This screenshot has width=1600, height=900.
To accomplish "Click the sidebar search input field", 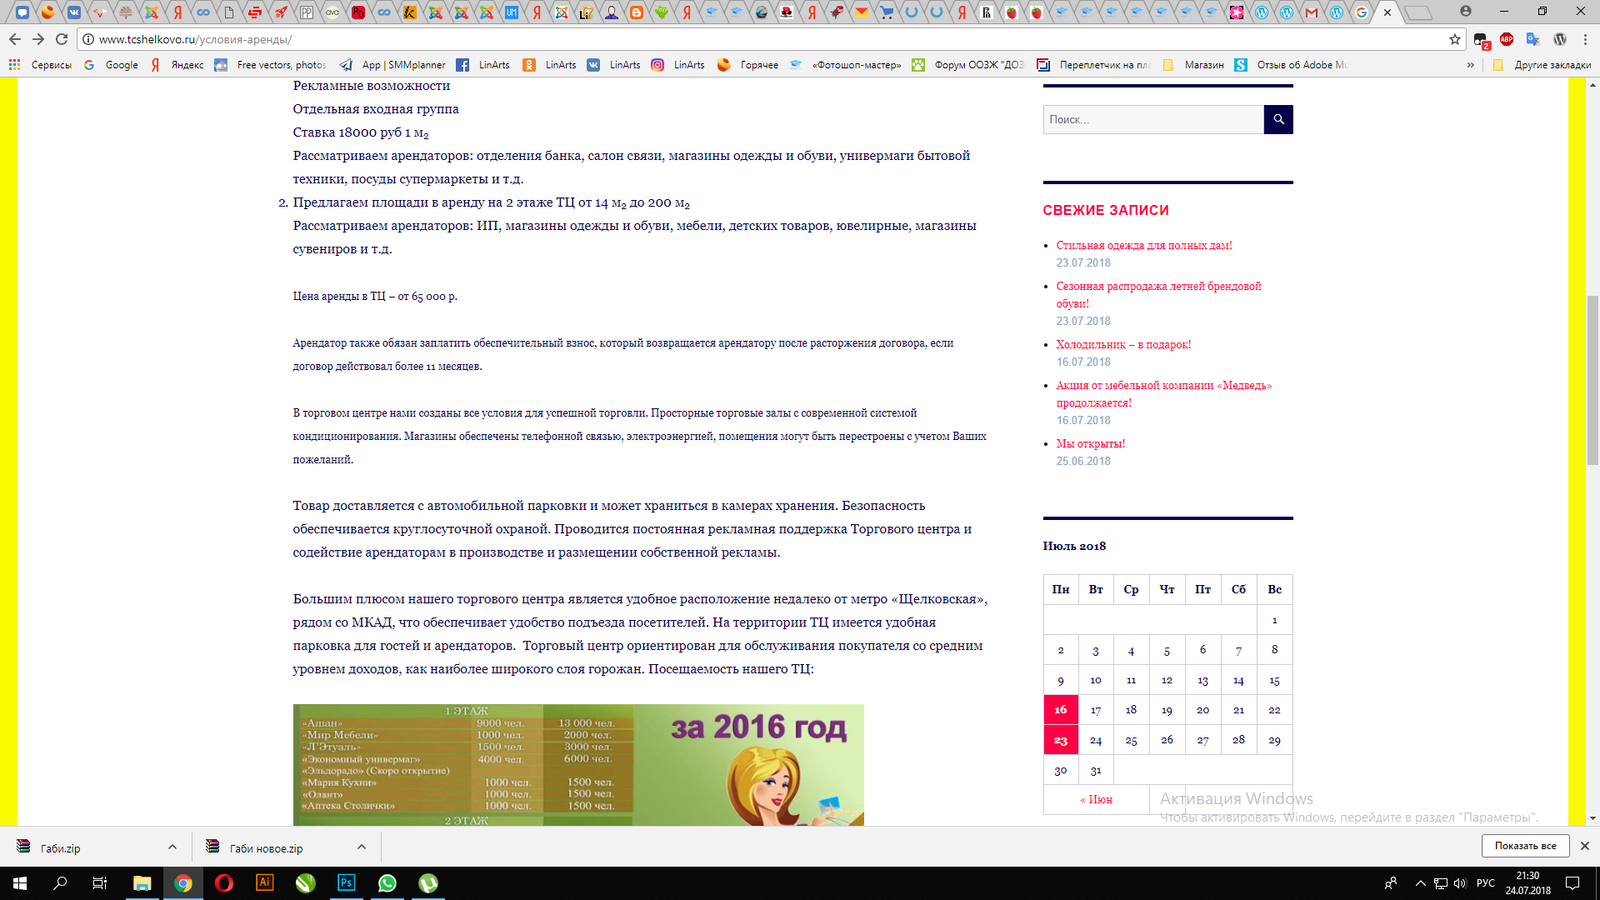I will click(x=1153, y=120).
